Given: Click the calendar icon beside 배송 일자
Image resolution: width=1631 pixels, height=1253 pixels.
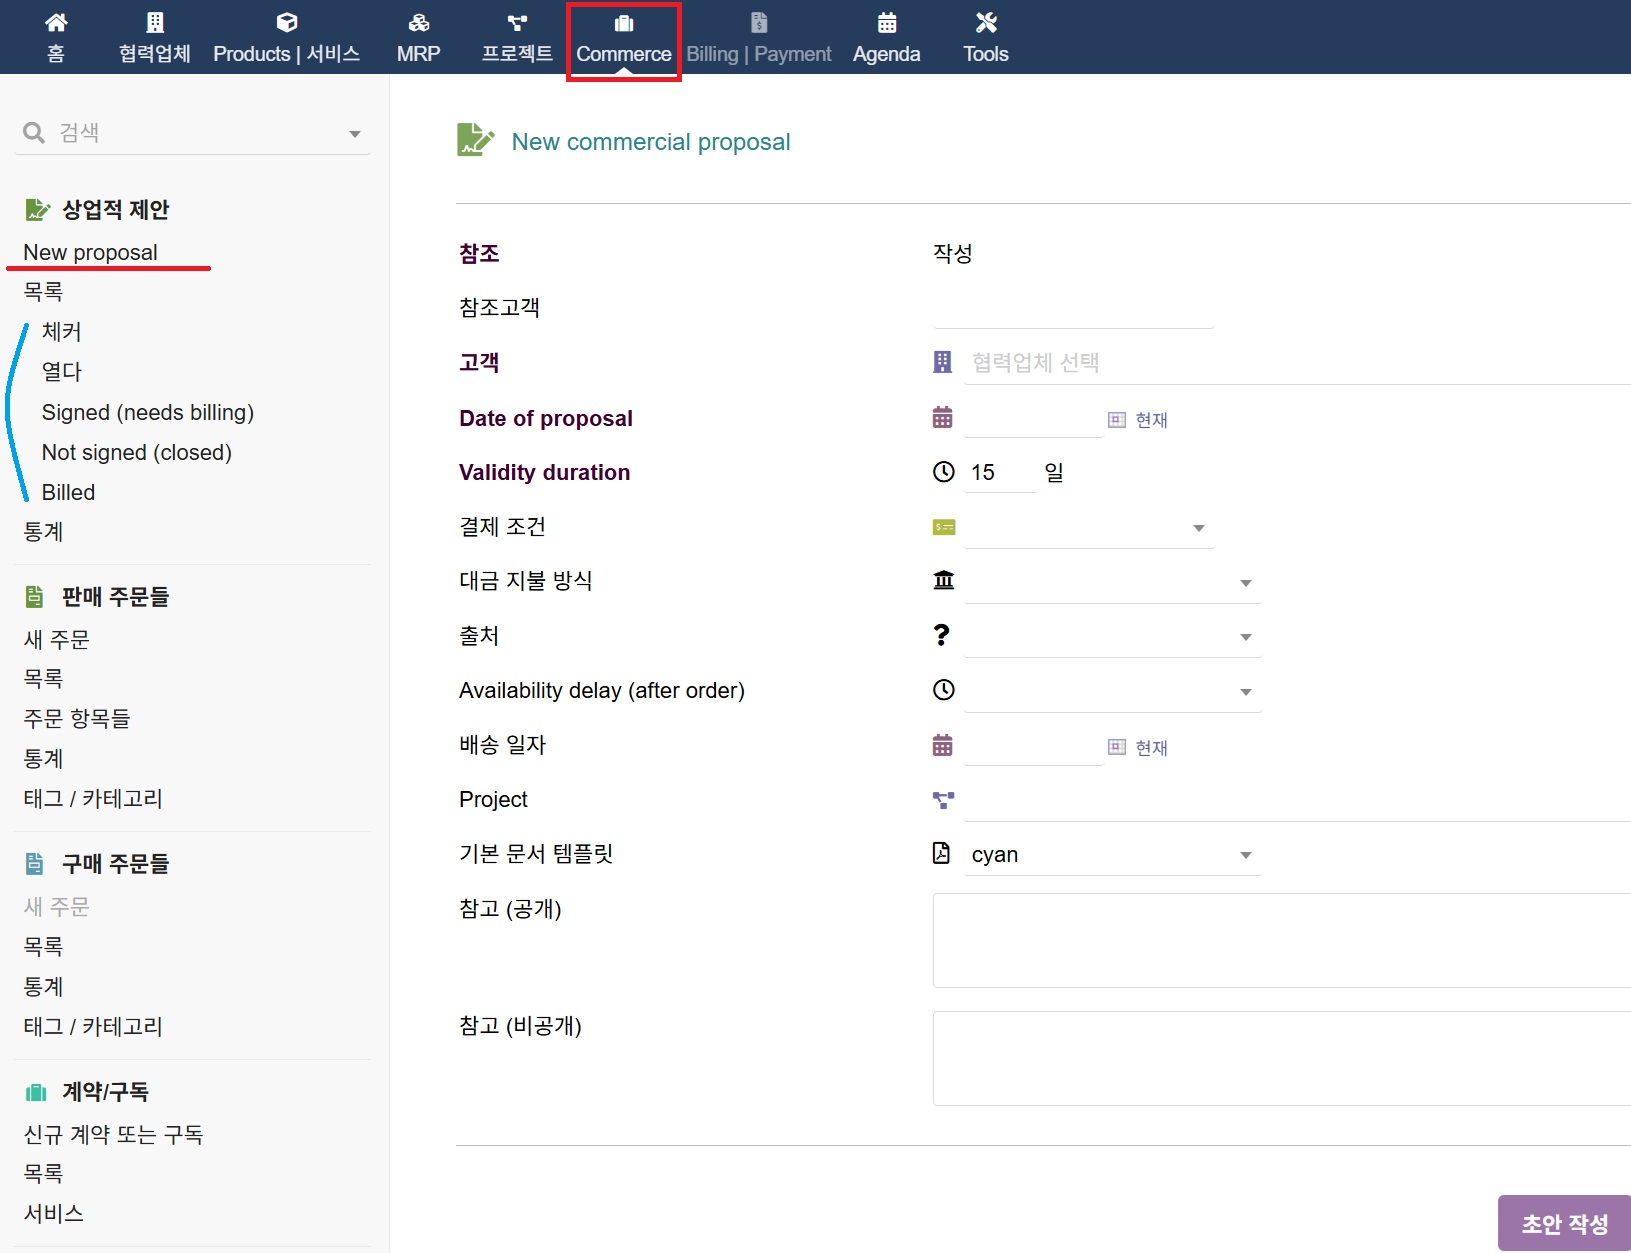Looking at the screenshot, I should (942, 746).
